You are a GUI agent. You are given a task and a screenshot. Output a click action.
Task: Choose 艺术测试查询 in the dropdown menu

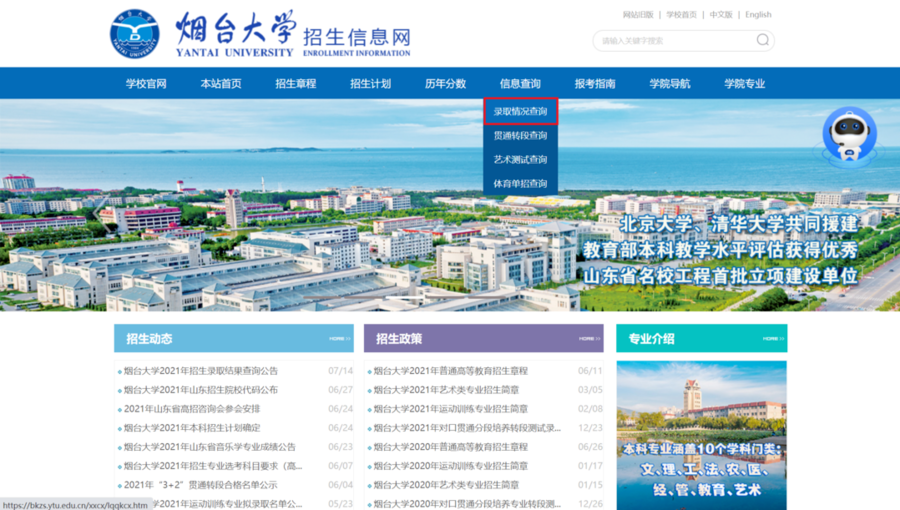(520, 159)
